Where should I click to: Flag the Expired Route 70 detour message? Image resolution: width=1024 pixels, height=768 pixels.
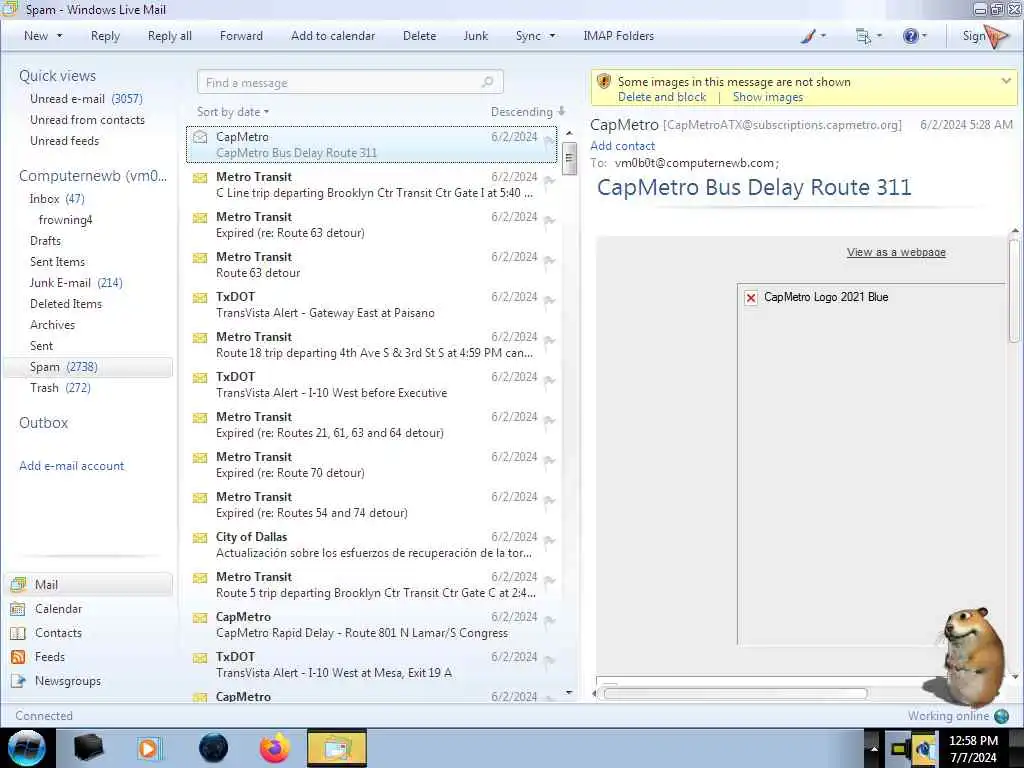pyautogui.click(x=549, y=461)
